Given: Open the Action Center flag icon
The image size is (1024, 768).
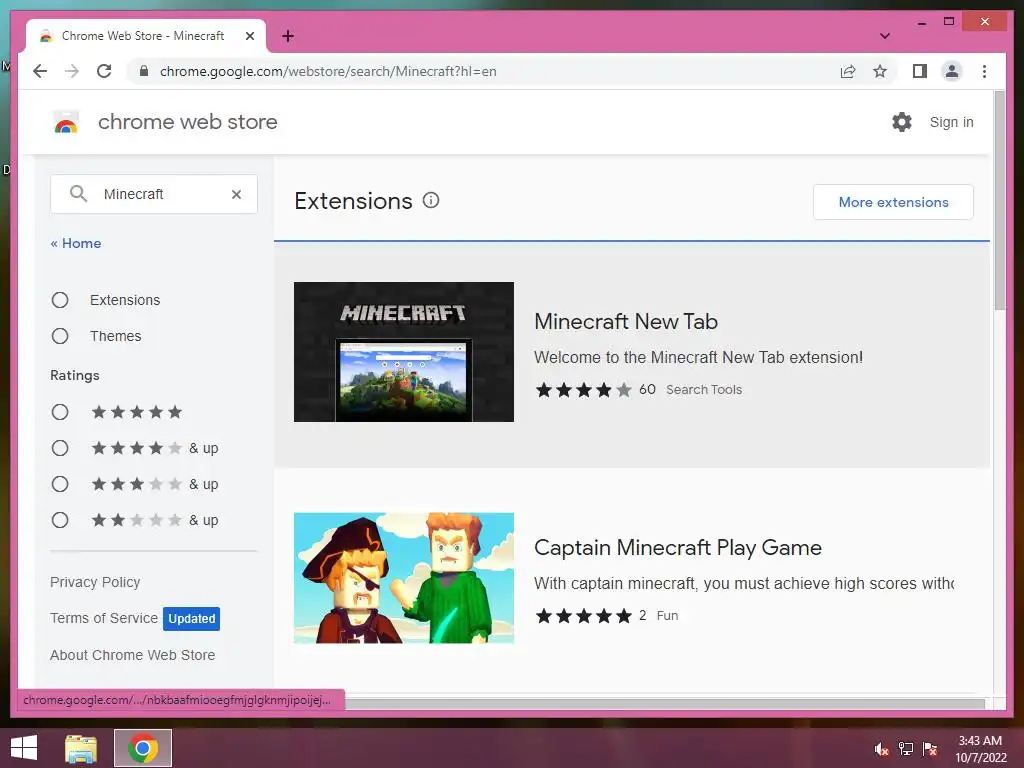Looking at the screenshot, I should point(930,749).
